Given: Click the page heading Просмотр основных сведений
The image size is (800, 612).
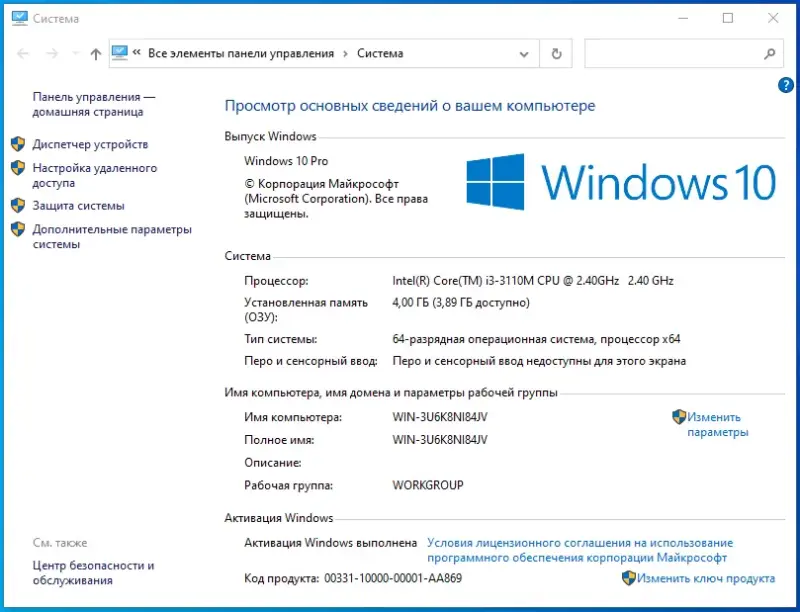Looking at the screenshot, I should click(x=410, y=106).
